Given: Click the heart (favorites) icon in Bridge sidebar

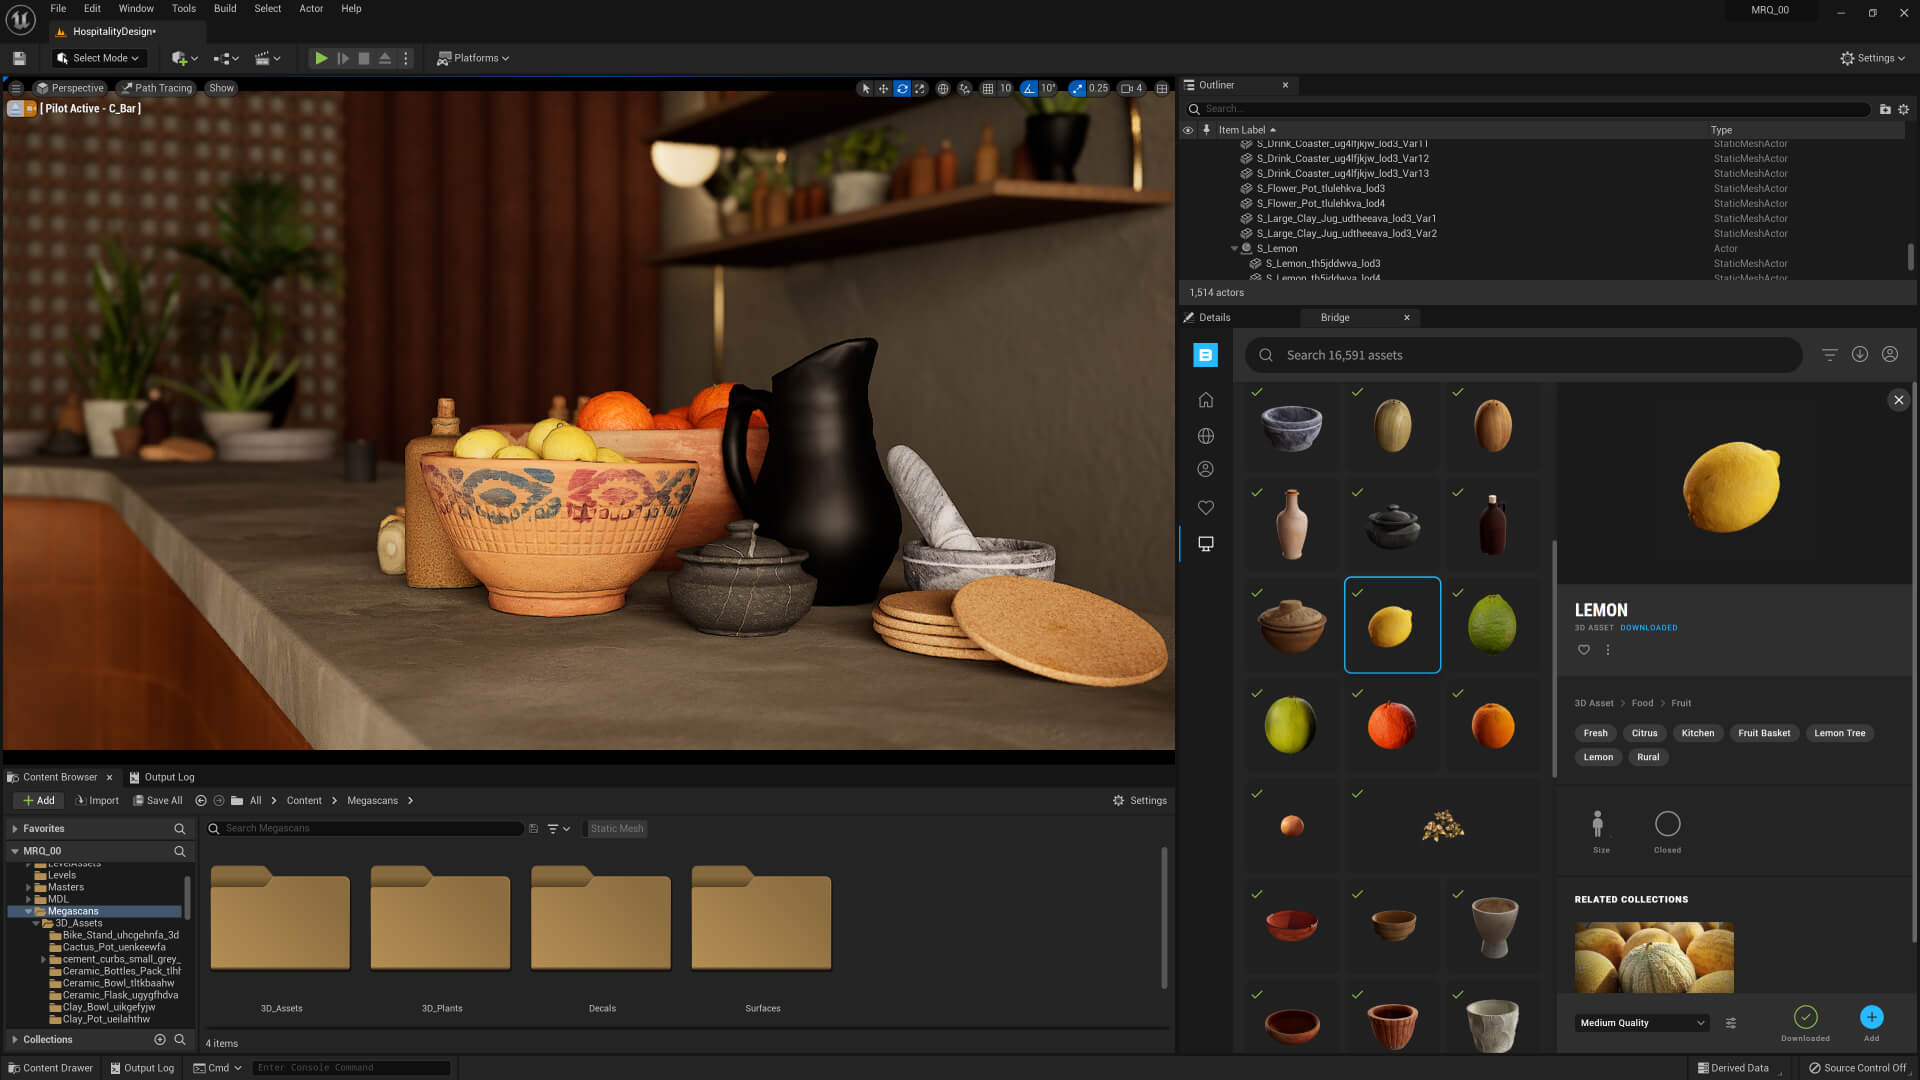Looking at the screenshot, I should (x=1205, y=507).
